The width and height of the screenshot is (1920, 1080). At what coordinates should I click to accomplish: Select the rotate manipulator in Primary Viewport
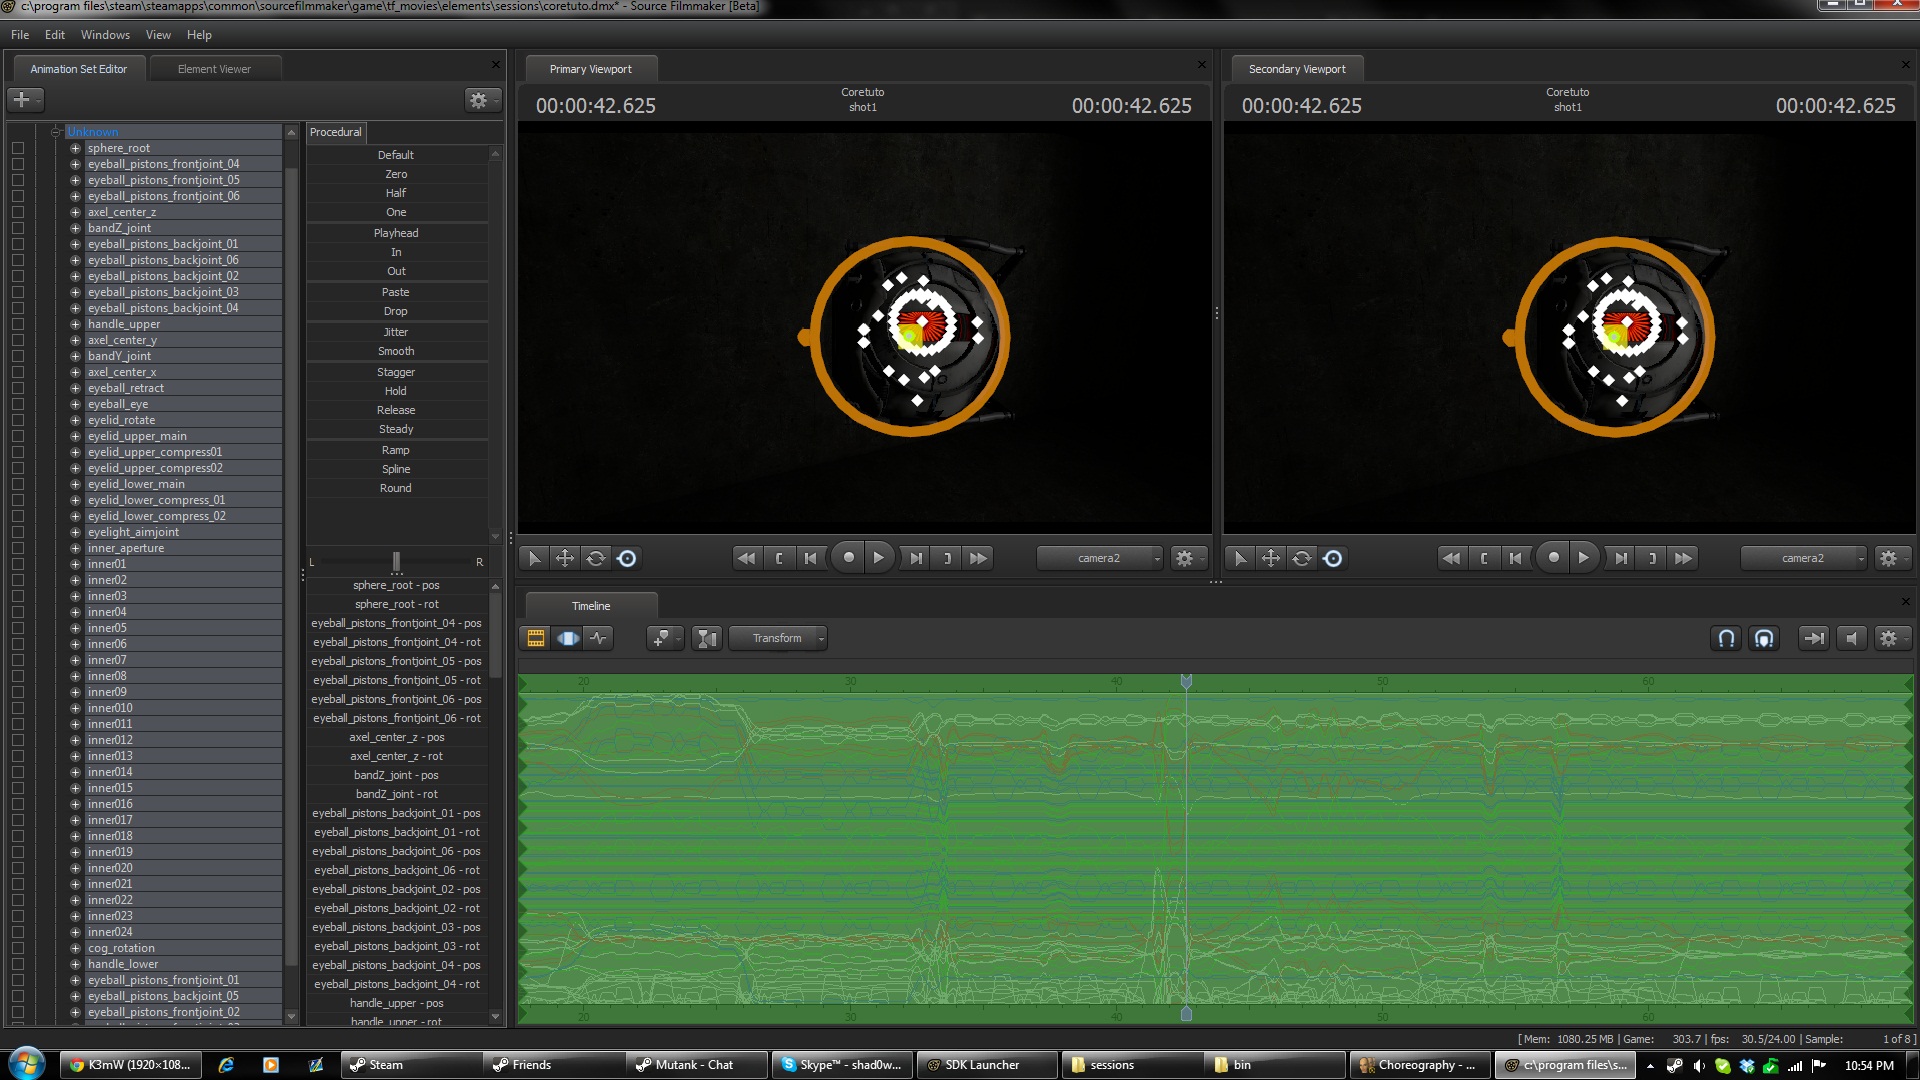(x=596, y=558)
